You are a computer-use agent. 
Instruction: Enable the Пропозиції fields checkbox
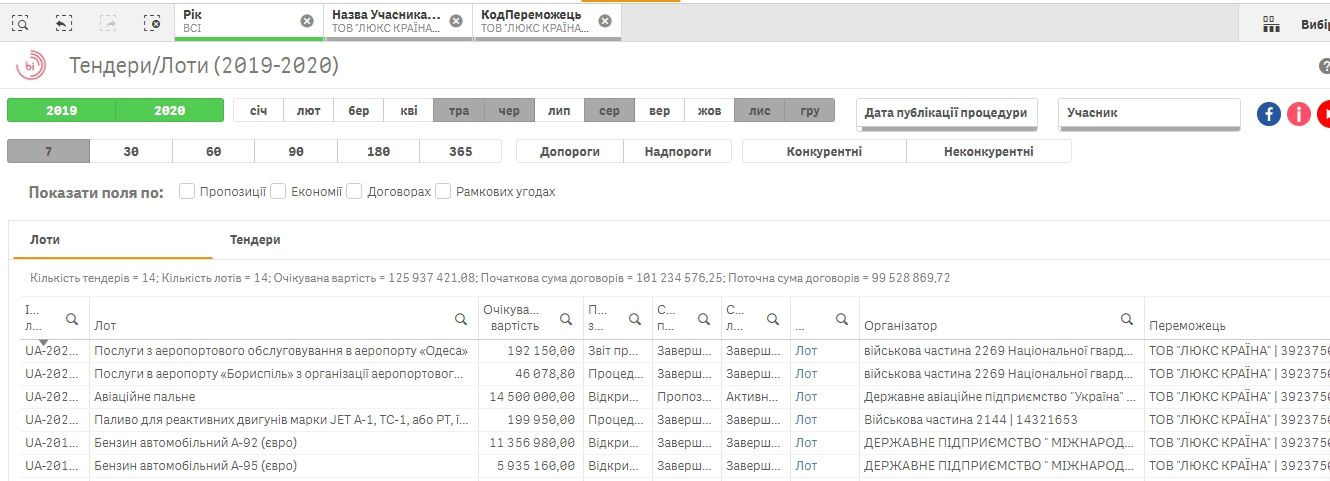coord(187,191)
